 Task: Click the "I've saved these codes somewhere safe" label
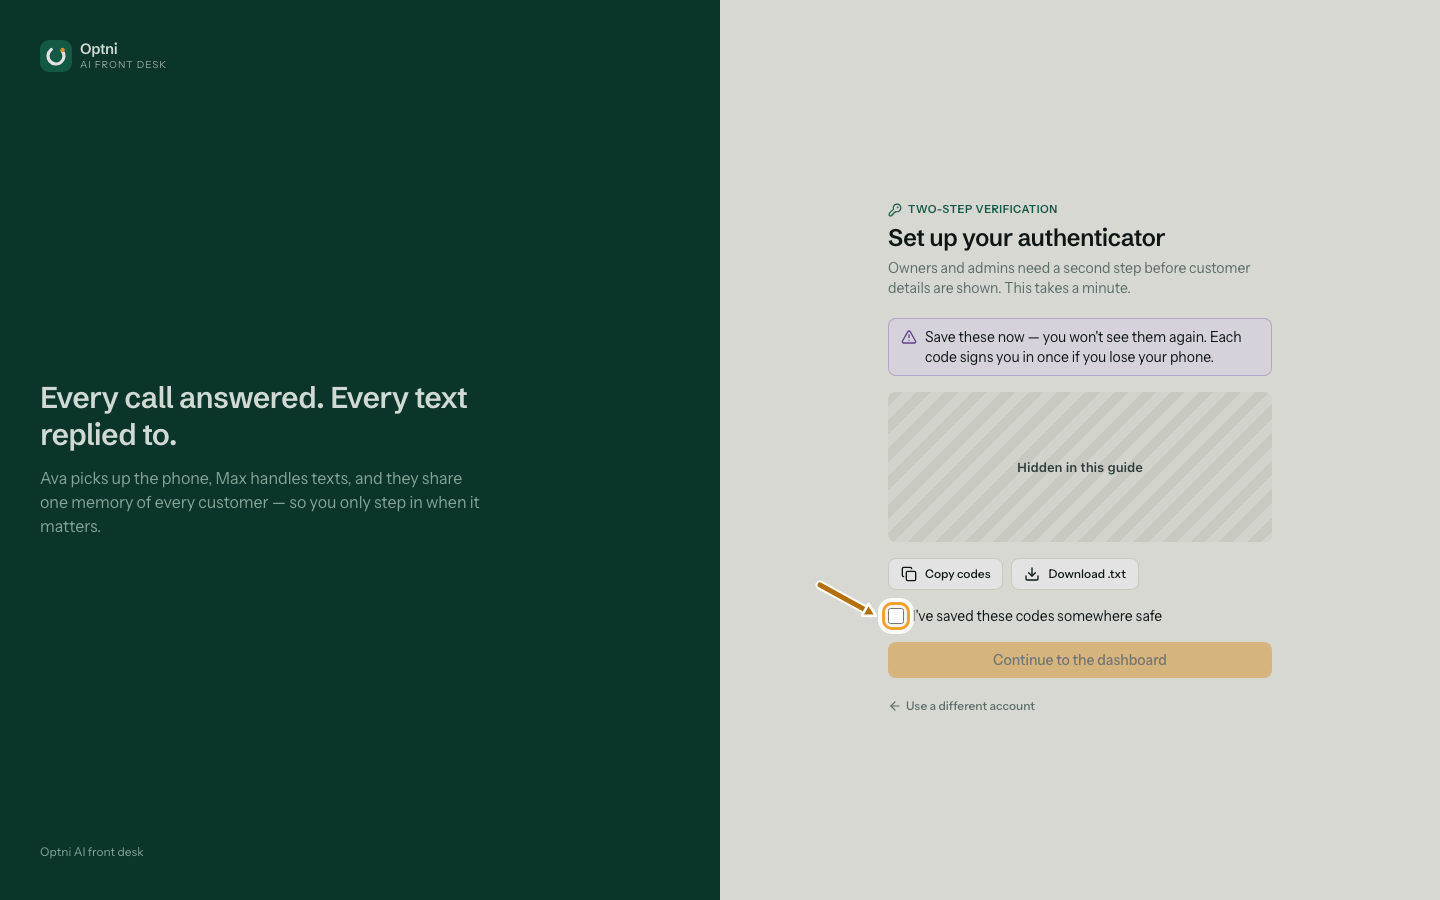[x=1037, y=616]
